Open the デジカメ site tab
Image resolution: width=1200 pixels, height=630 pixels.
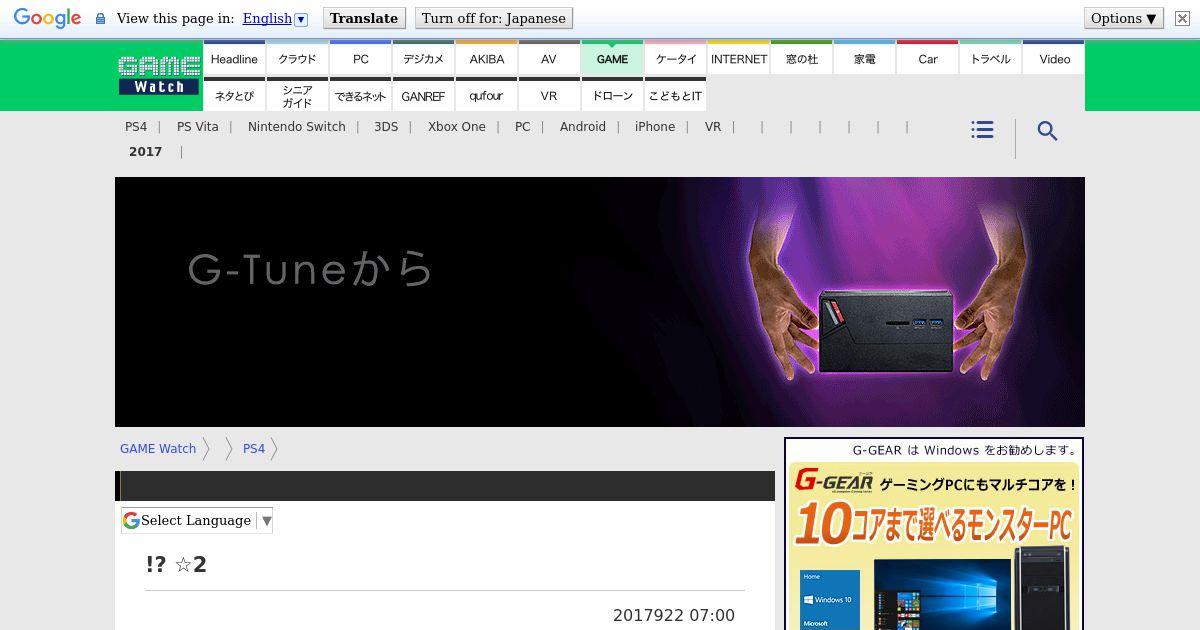click(423, 59)
